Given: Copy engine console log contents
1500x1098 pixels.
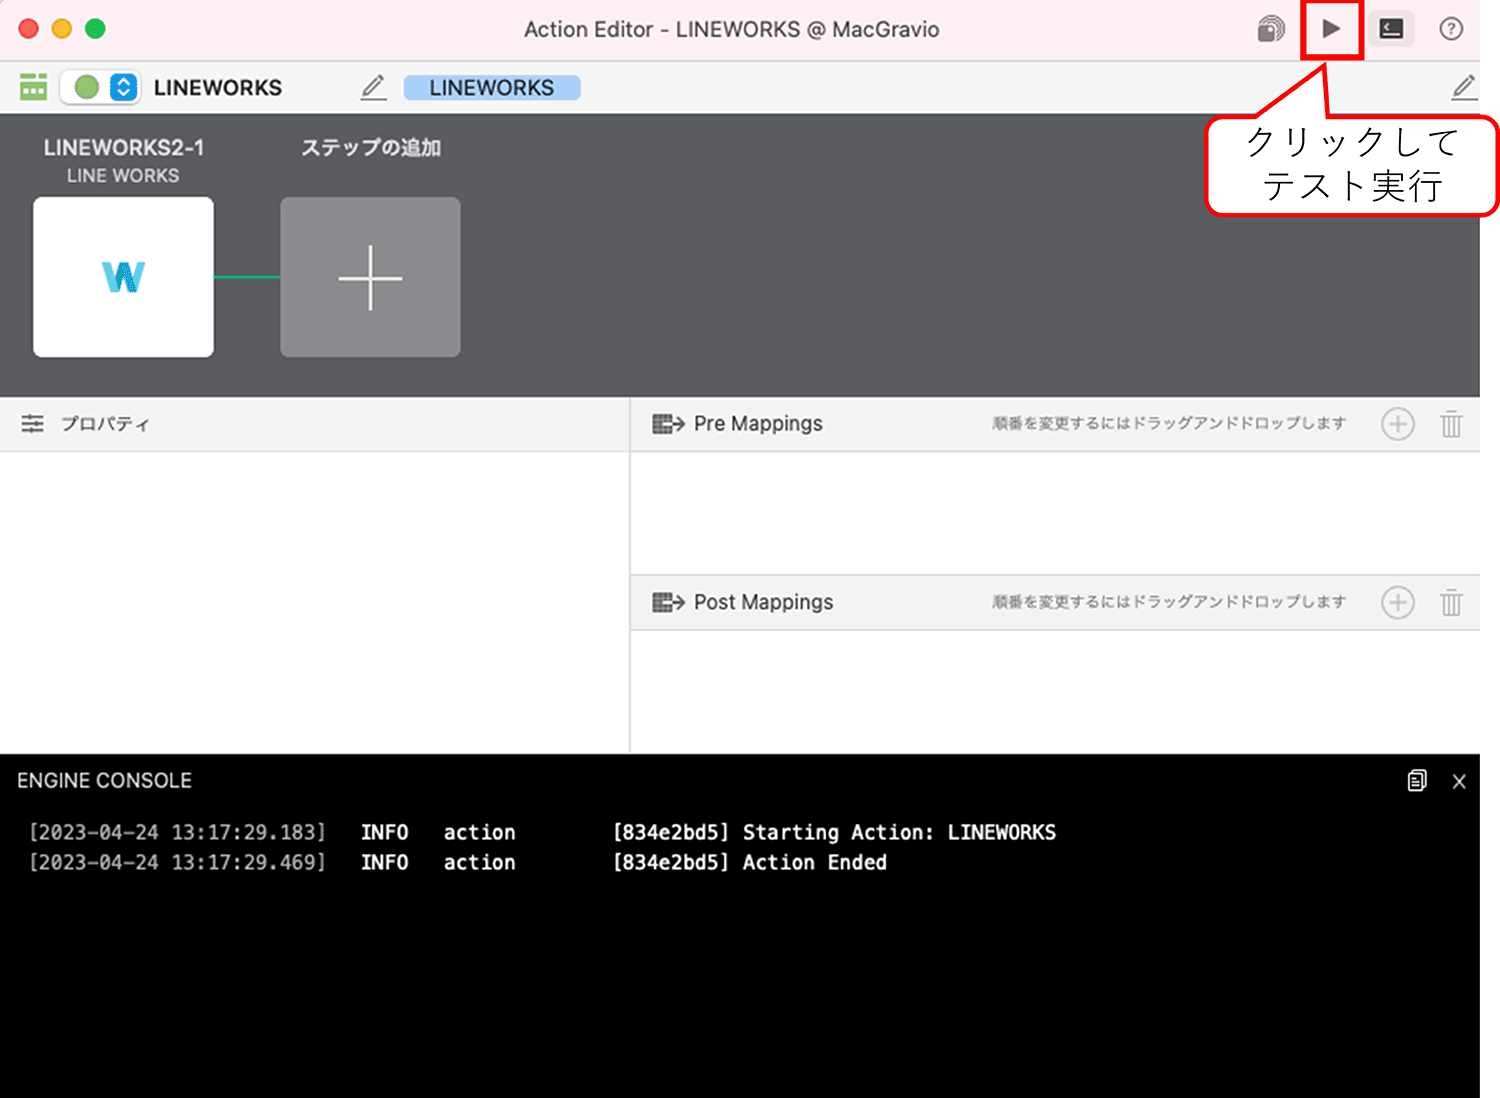Looking at the screenshot, I should [1417, 781].
